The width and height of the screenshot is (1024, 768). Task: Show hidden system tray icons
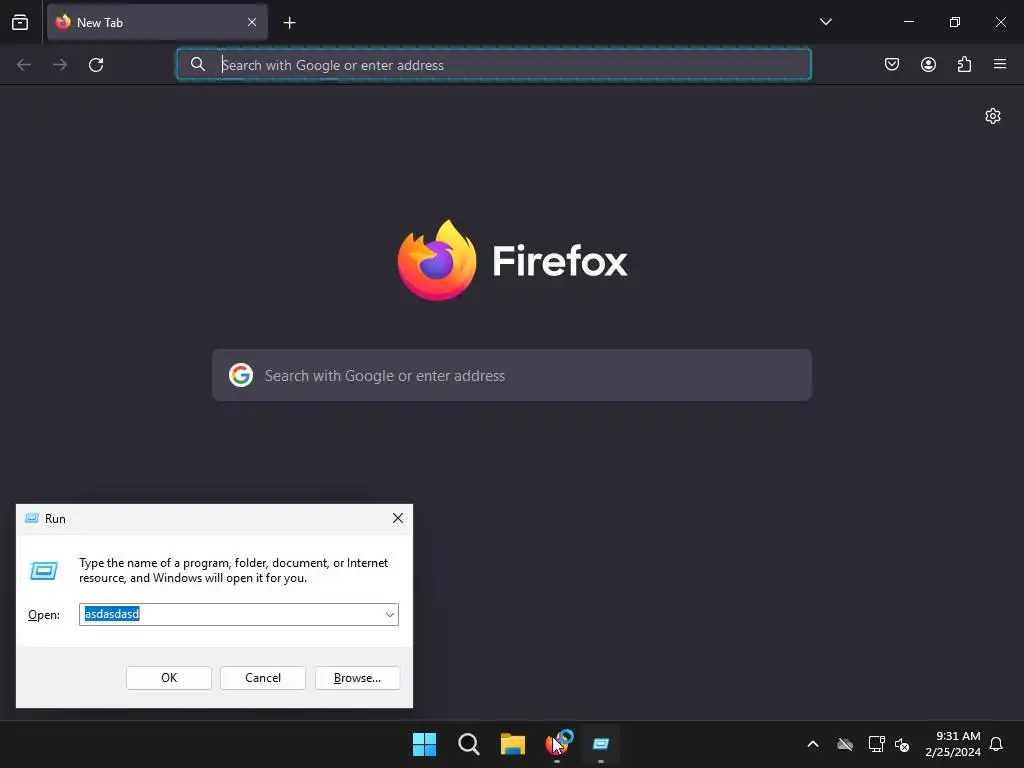coord(813,744)
